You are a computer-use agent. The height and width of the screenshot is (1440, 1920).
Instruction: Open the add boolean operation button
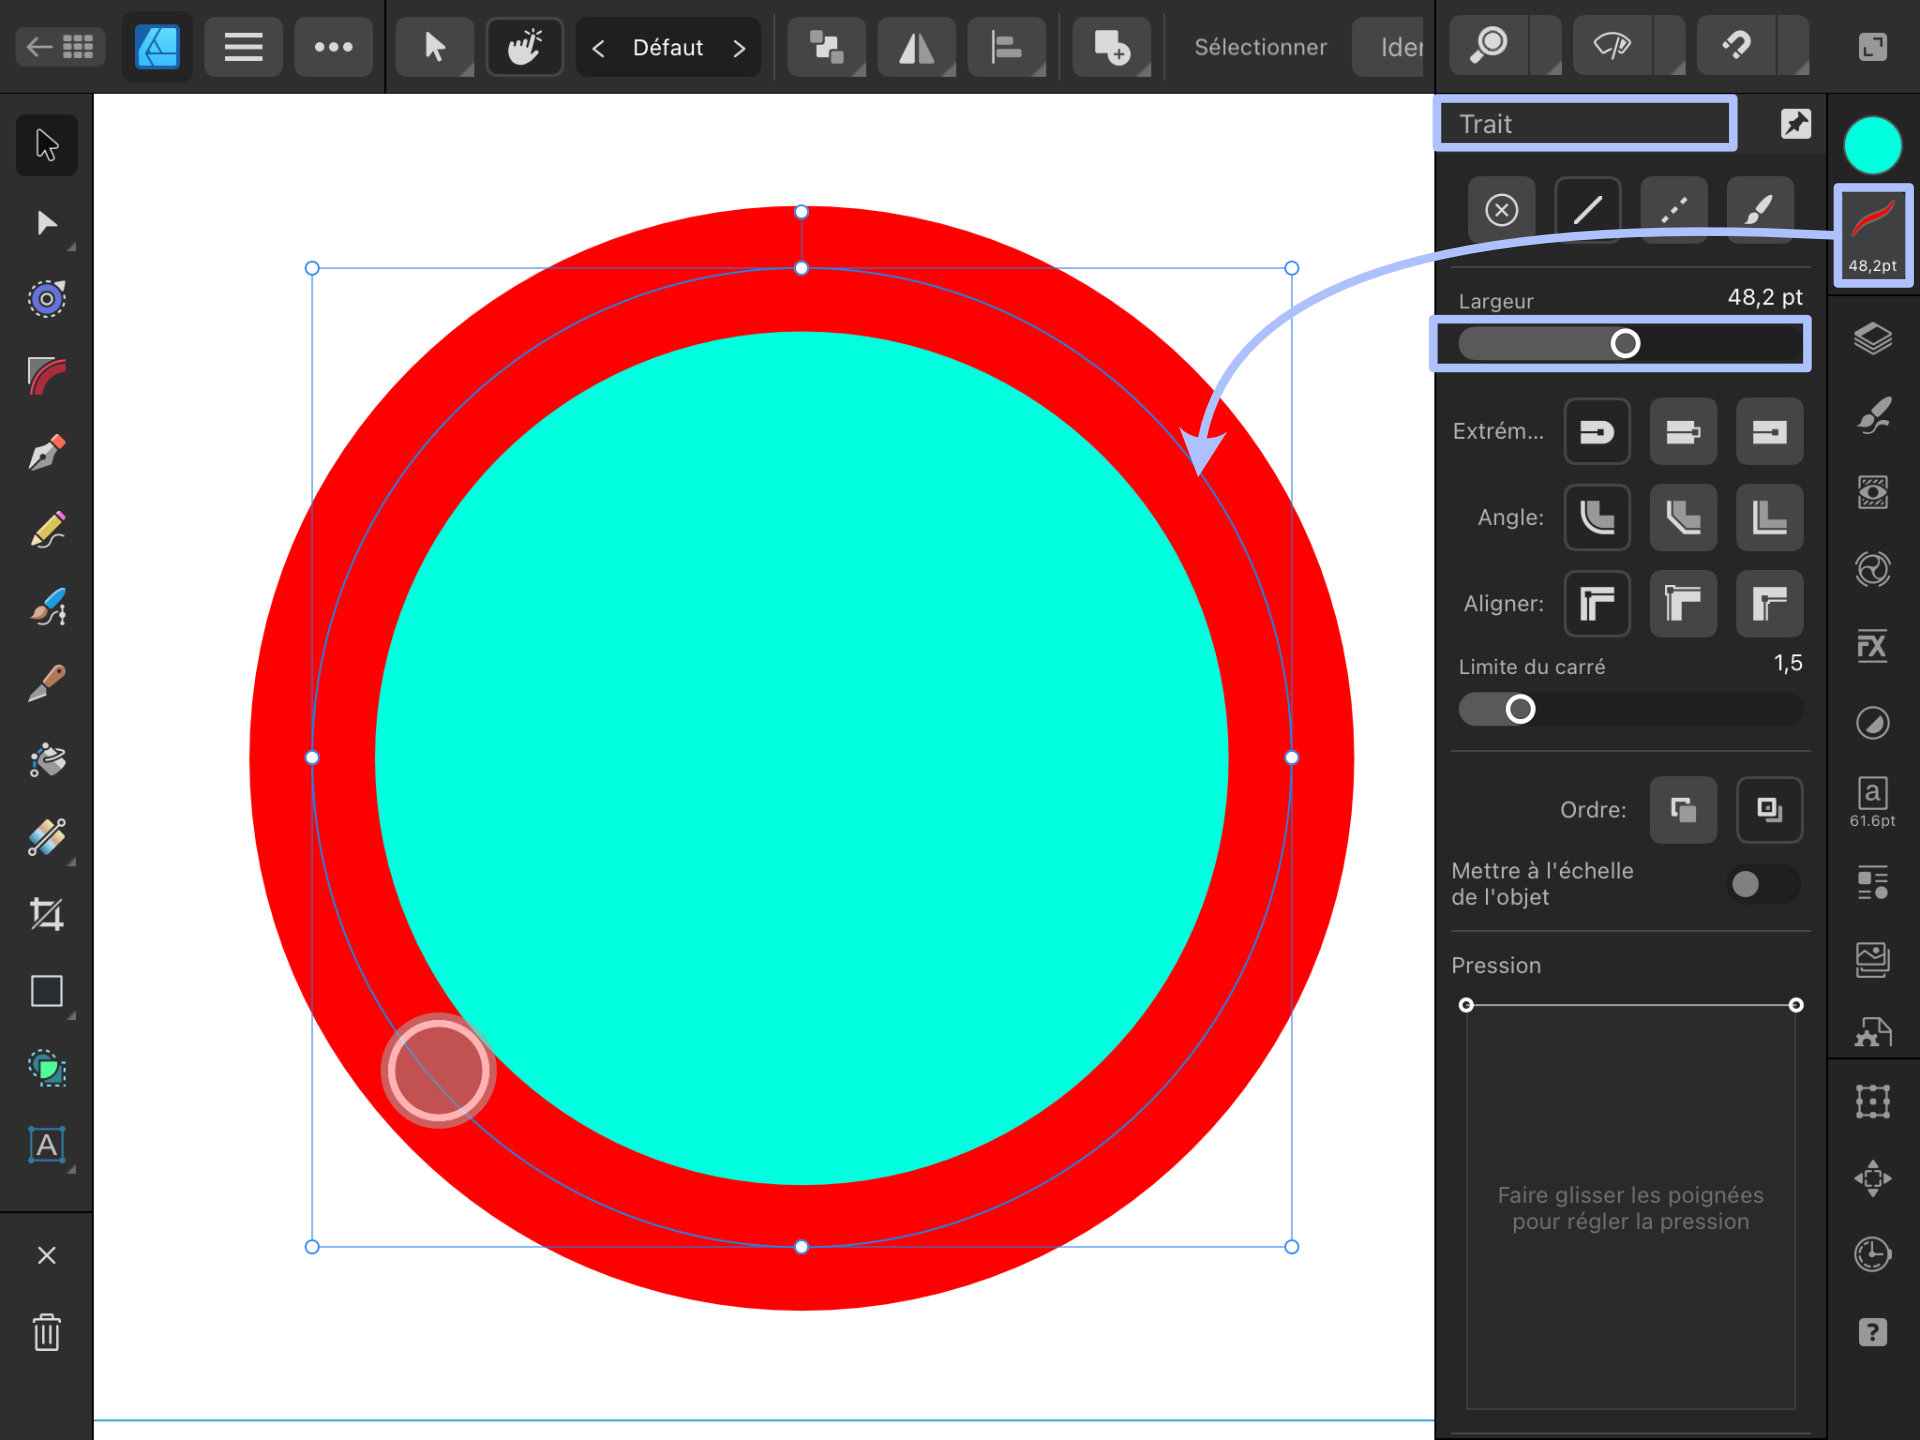1111,47
